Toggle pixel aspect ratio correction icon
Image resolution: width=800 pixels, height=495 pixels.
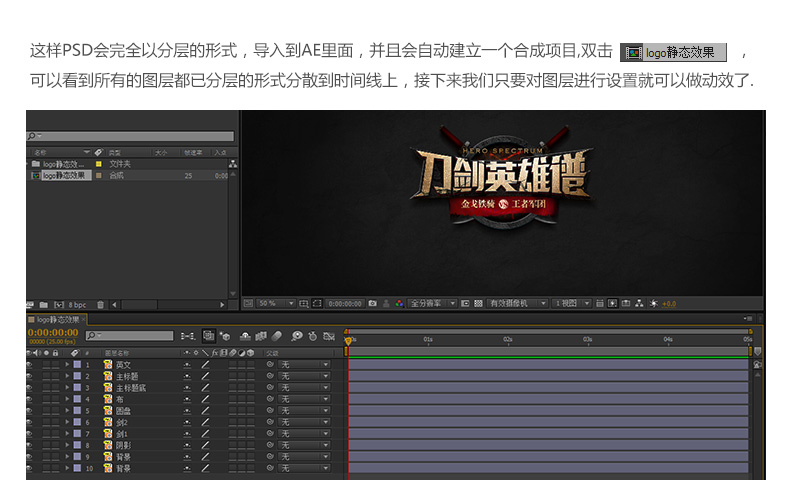pyautogui.click(x=599, y=303)
